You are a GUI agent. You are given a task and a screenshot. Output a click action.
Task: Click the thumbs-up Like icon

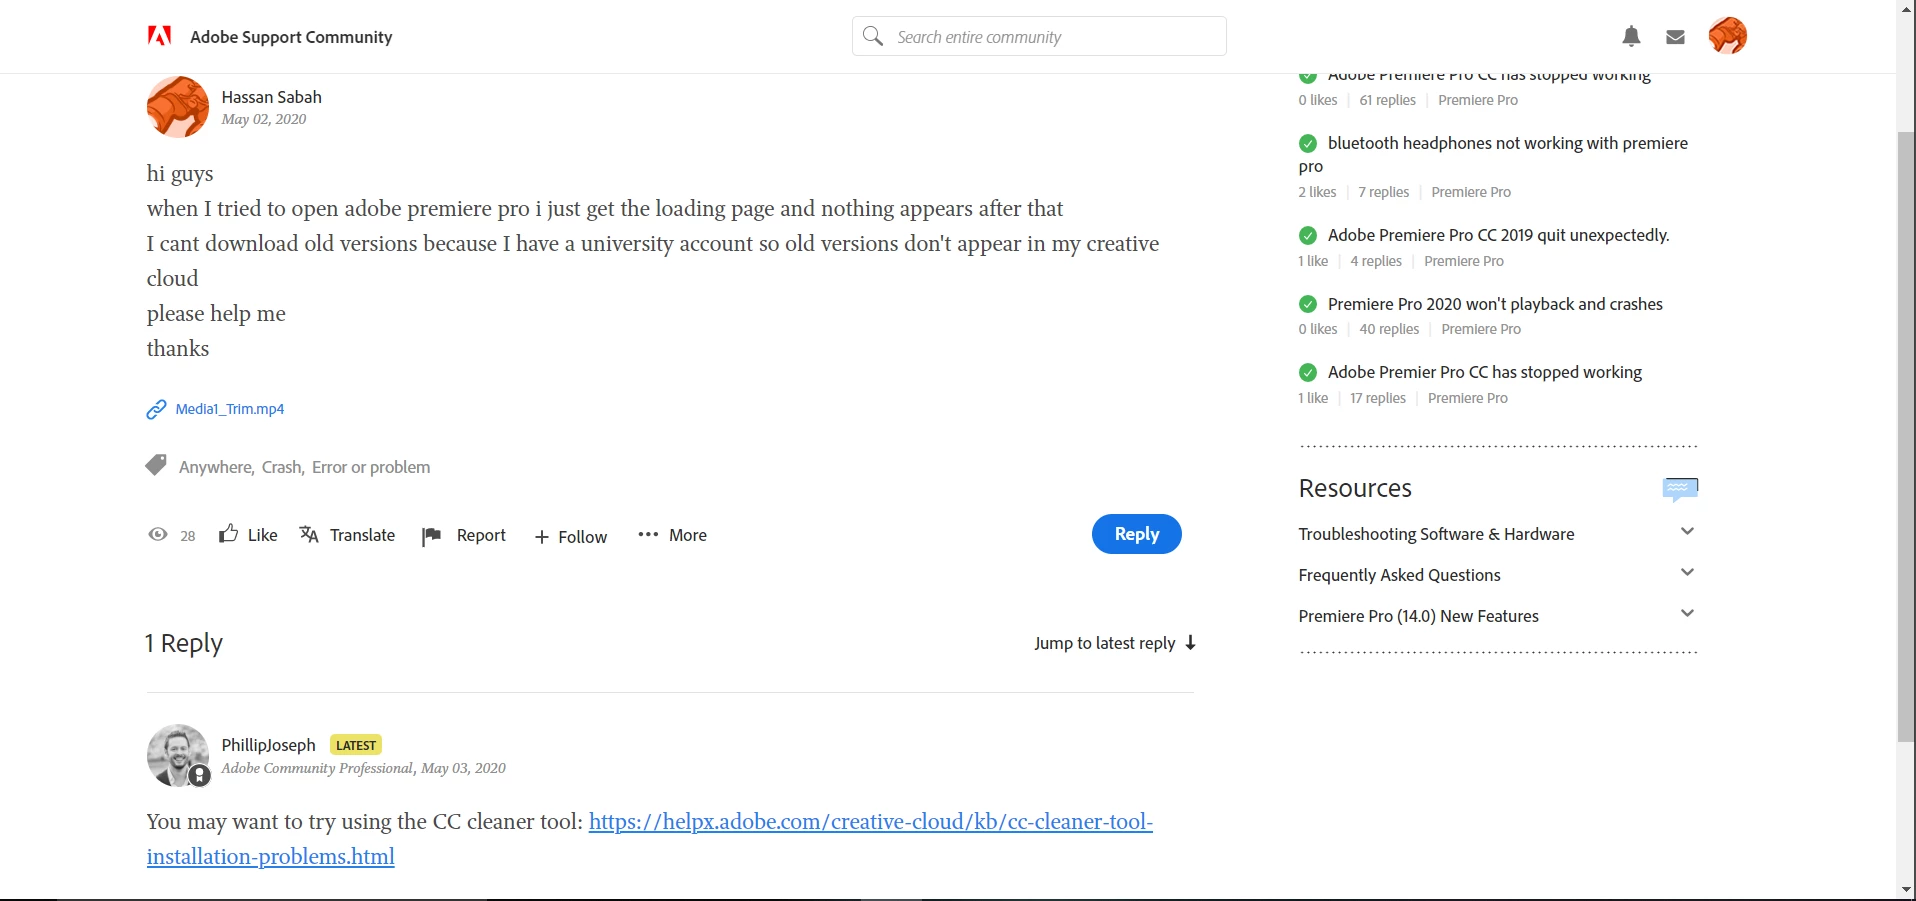229,533
